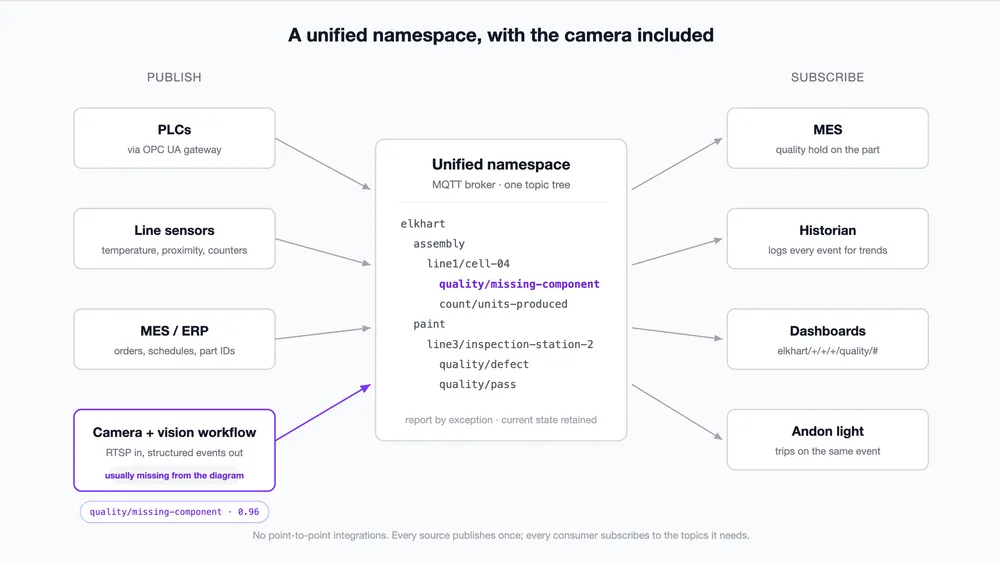Screen dimensions: 1000x563
Task: Click 'trips on the same event' text
Action: coord(827,451)
